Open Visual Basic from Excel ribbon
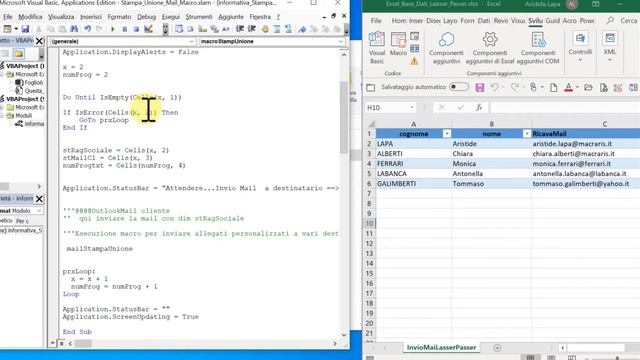The width and height of the screenshot is (640, 360). [x=377, y=48]
